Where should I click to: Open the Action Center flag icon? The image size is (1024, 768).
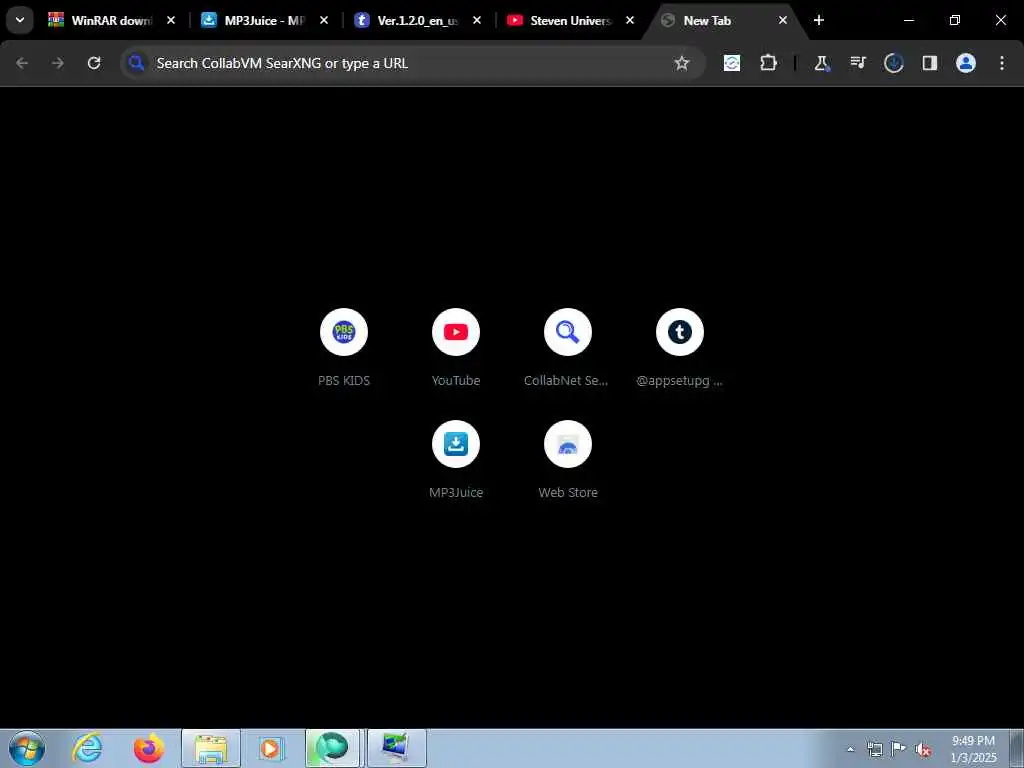pos(899,750)
